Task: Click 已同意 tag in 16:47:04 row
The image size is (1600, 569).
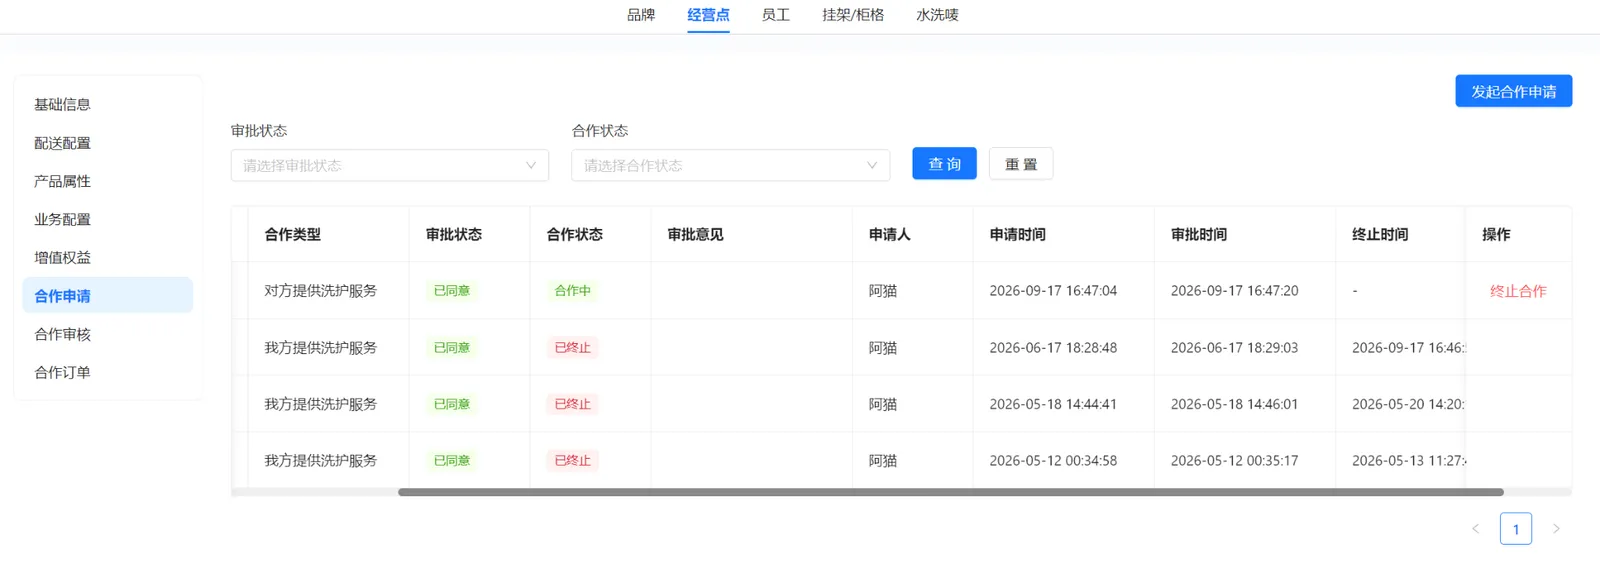Action: (452, 291)
